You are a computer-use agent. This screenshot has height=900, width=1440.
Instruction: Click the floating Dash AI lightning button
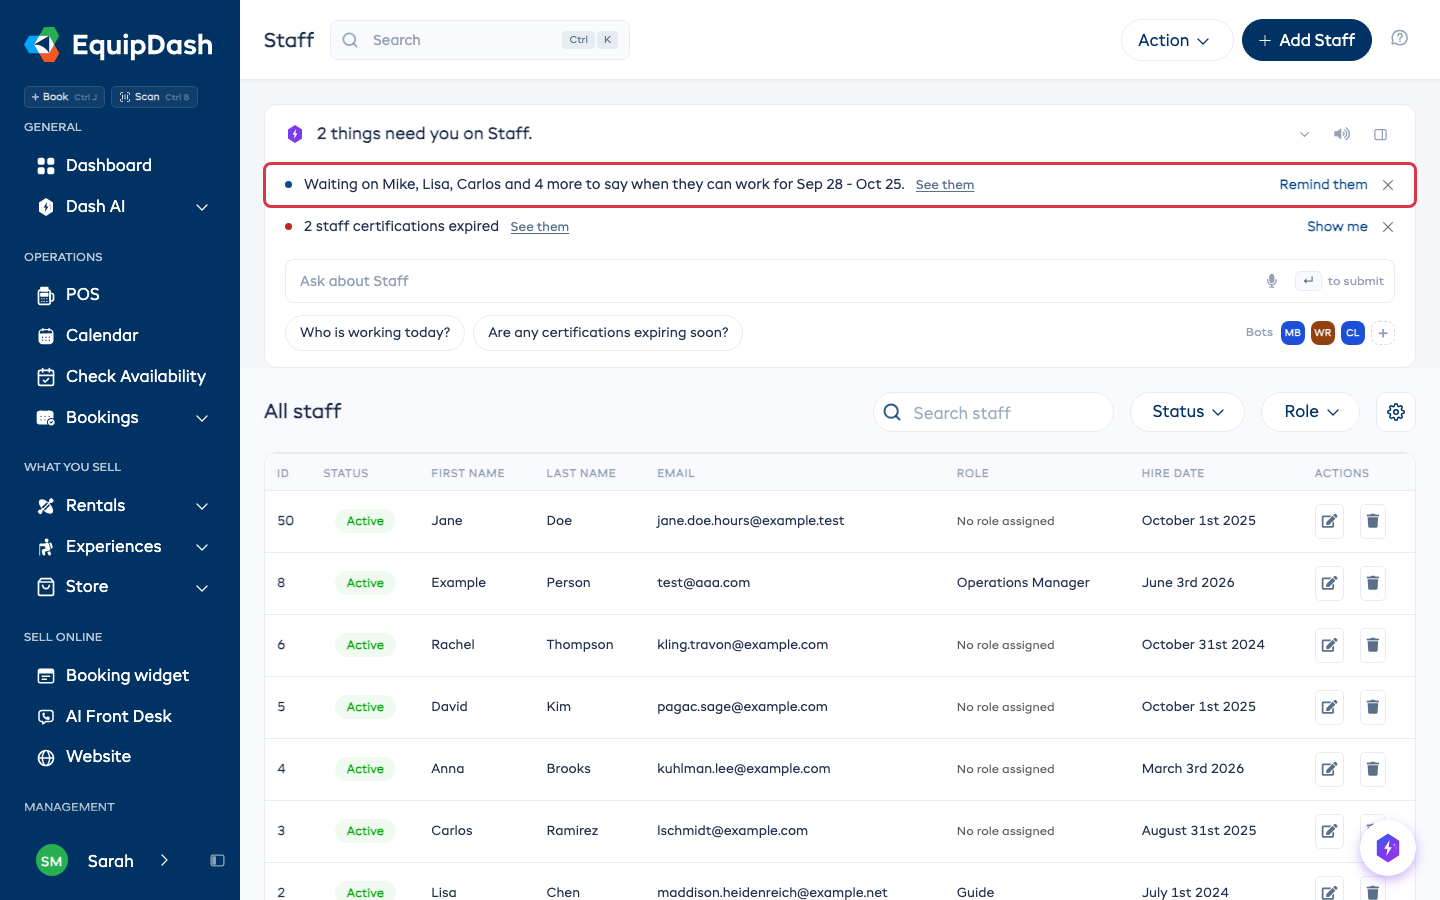1387,848
